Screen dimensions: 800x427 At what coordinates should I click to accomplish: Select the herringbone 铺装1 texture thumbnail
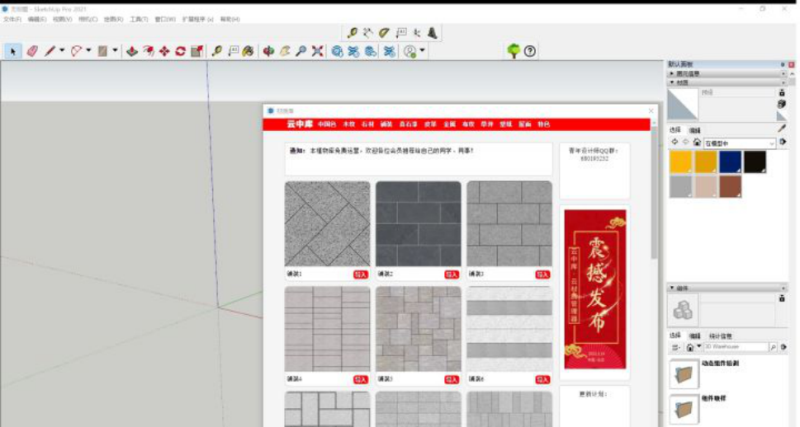coord(328,223)
